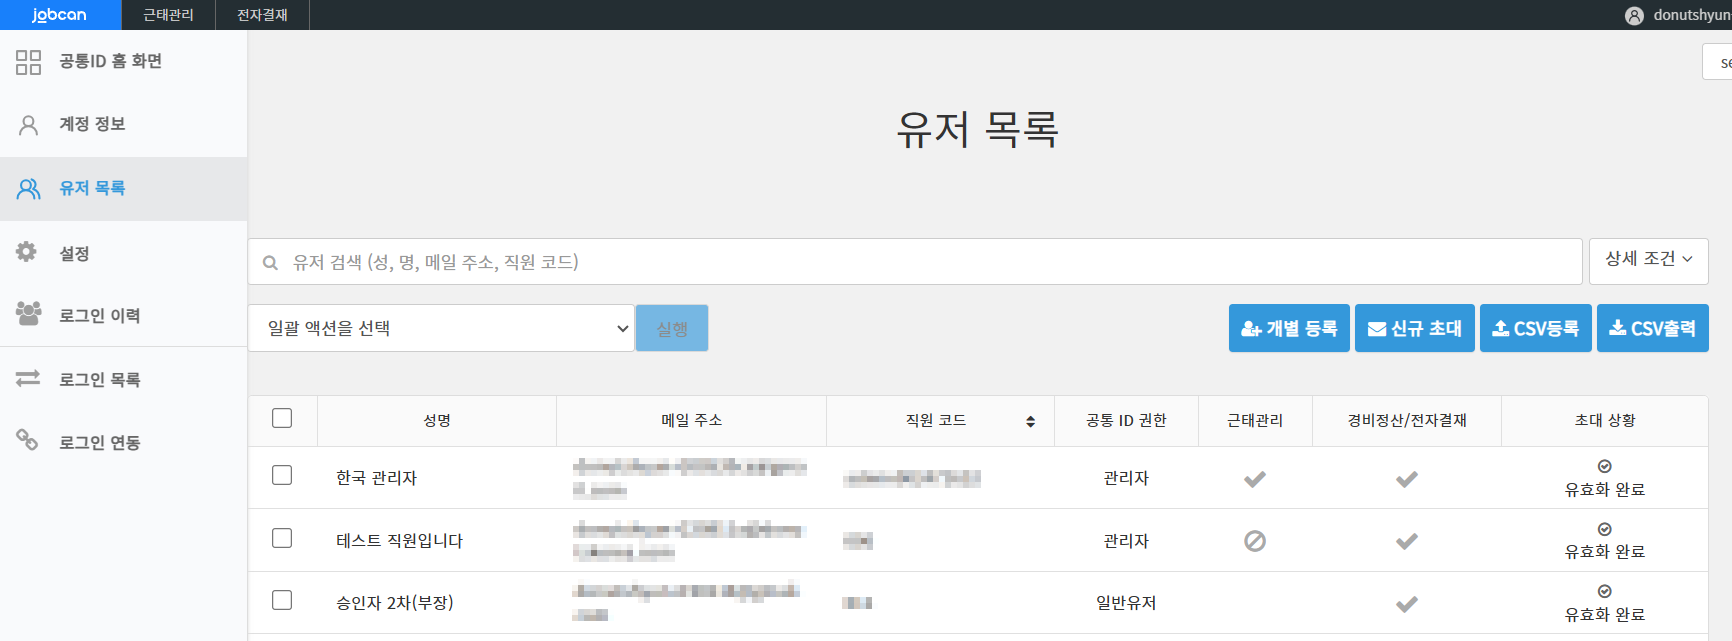This screenshot has height=641, width=1732.
Task: Select the checkbox for 승인자 2차(부장)
Action: click(282, 600)
